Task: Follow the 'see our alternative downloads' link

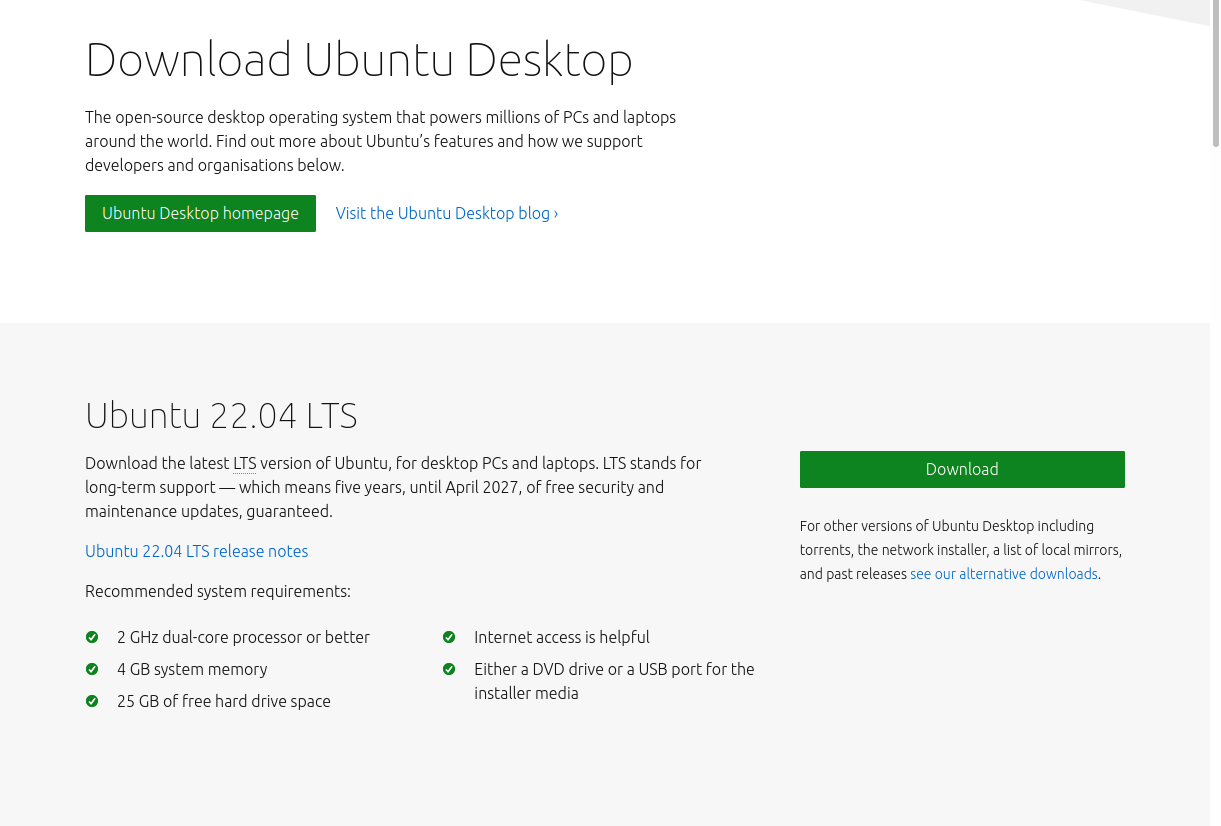Action: [1003, 574]
